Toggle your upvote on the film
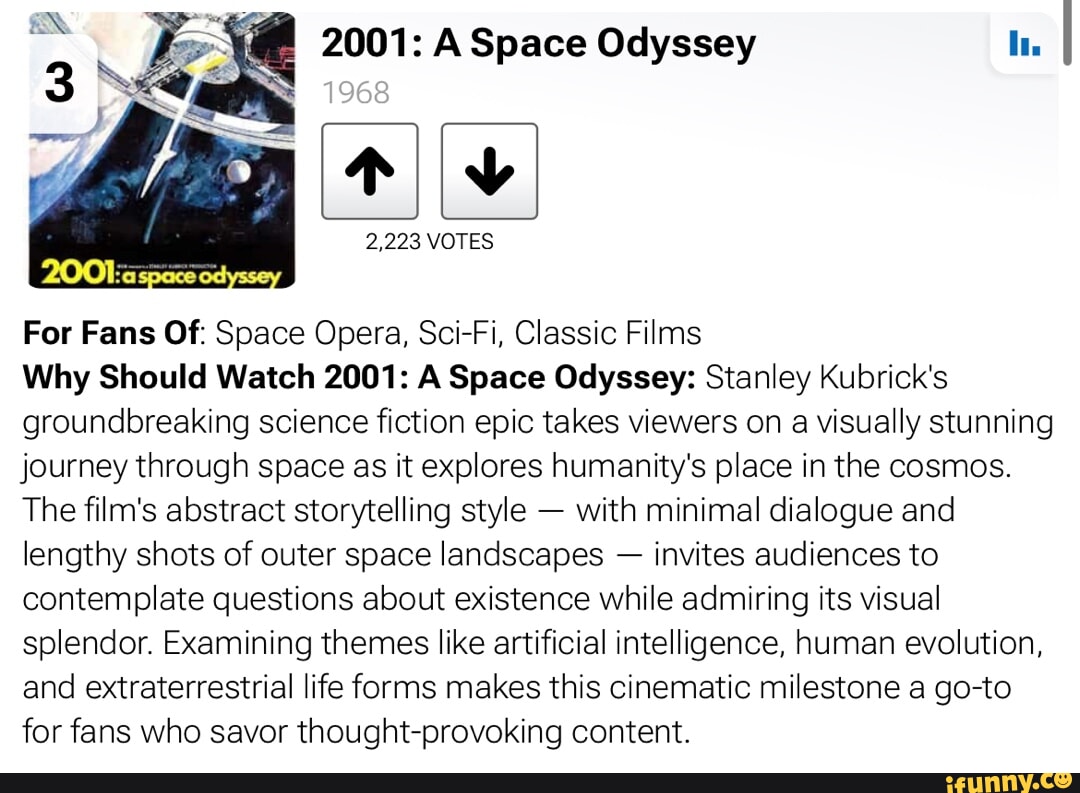Screen dimensions: 1080x793 pyautogui.click(x=369, y=170)
